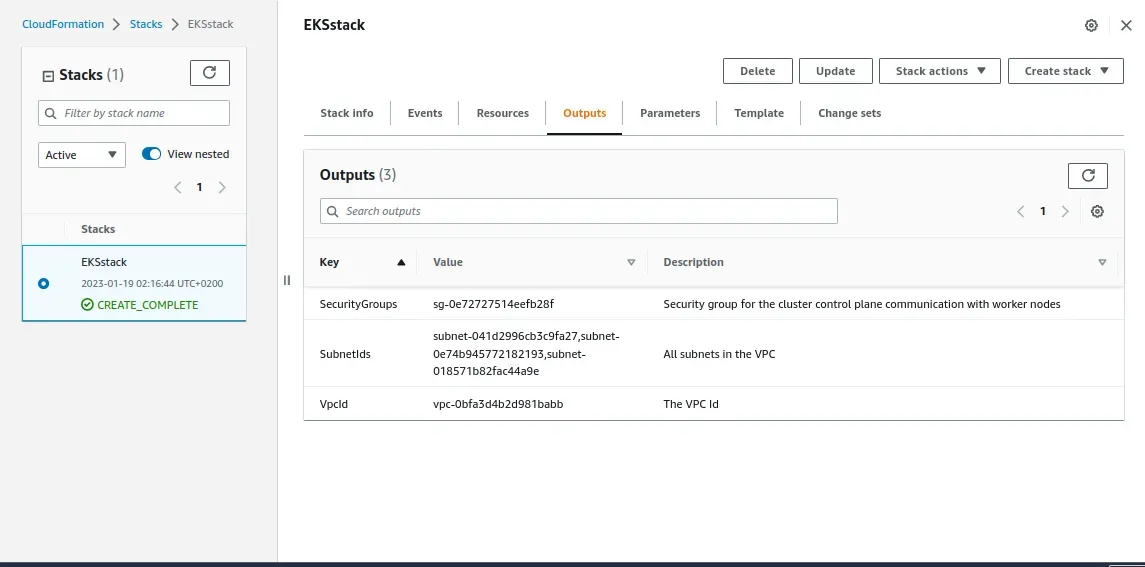Expand the Create stack dropdown
Image resolution: width=1145 pixels, height=567 pixels.
tap(1066, 71)
